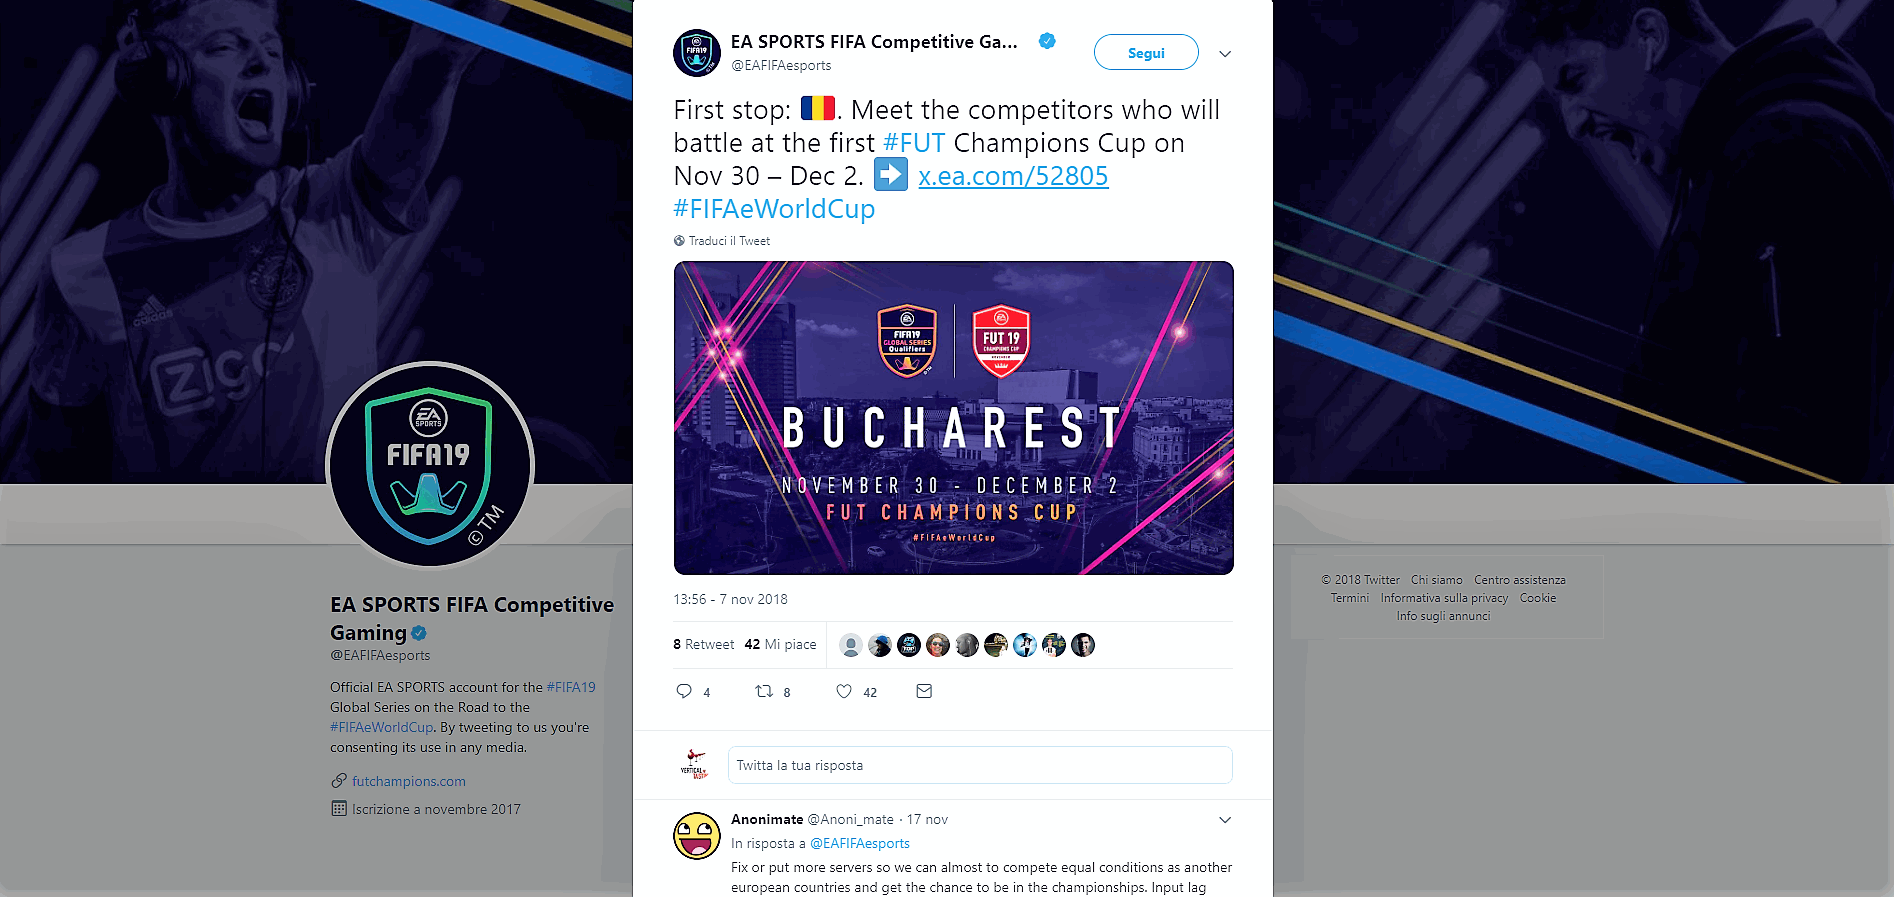Open the tweet options chevron near Segui
Image resolution: width=1894 pixels, height=897 pixels.
tap(1225, 54)
